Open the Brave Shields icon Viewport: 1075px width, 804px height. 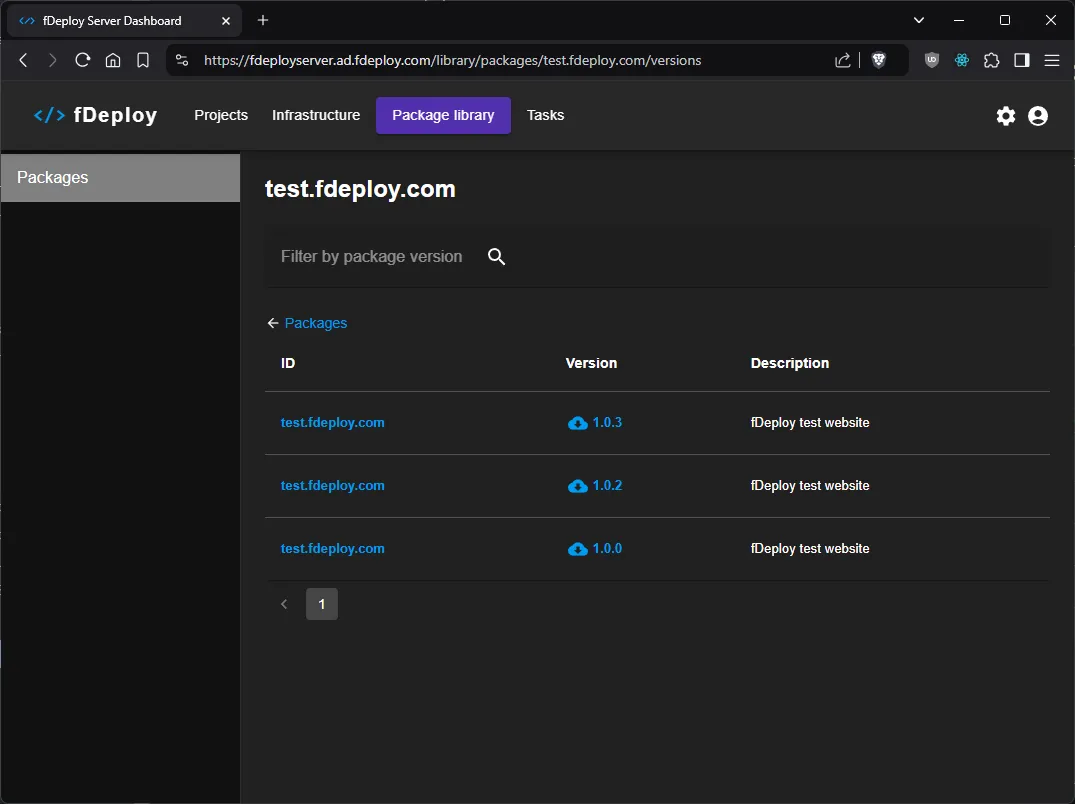tap(878, 59)
